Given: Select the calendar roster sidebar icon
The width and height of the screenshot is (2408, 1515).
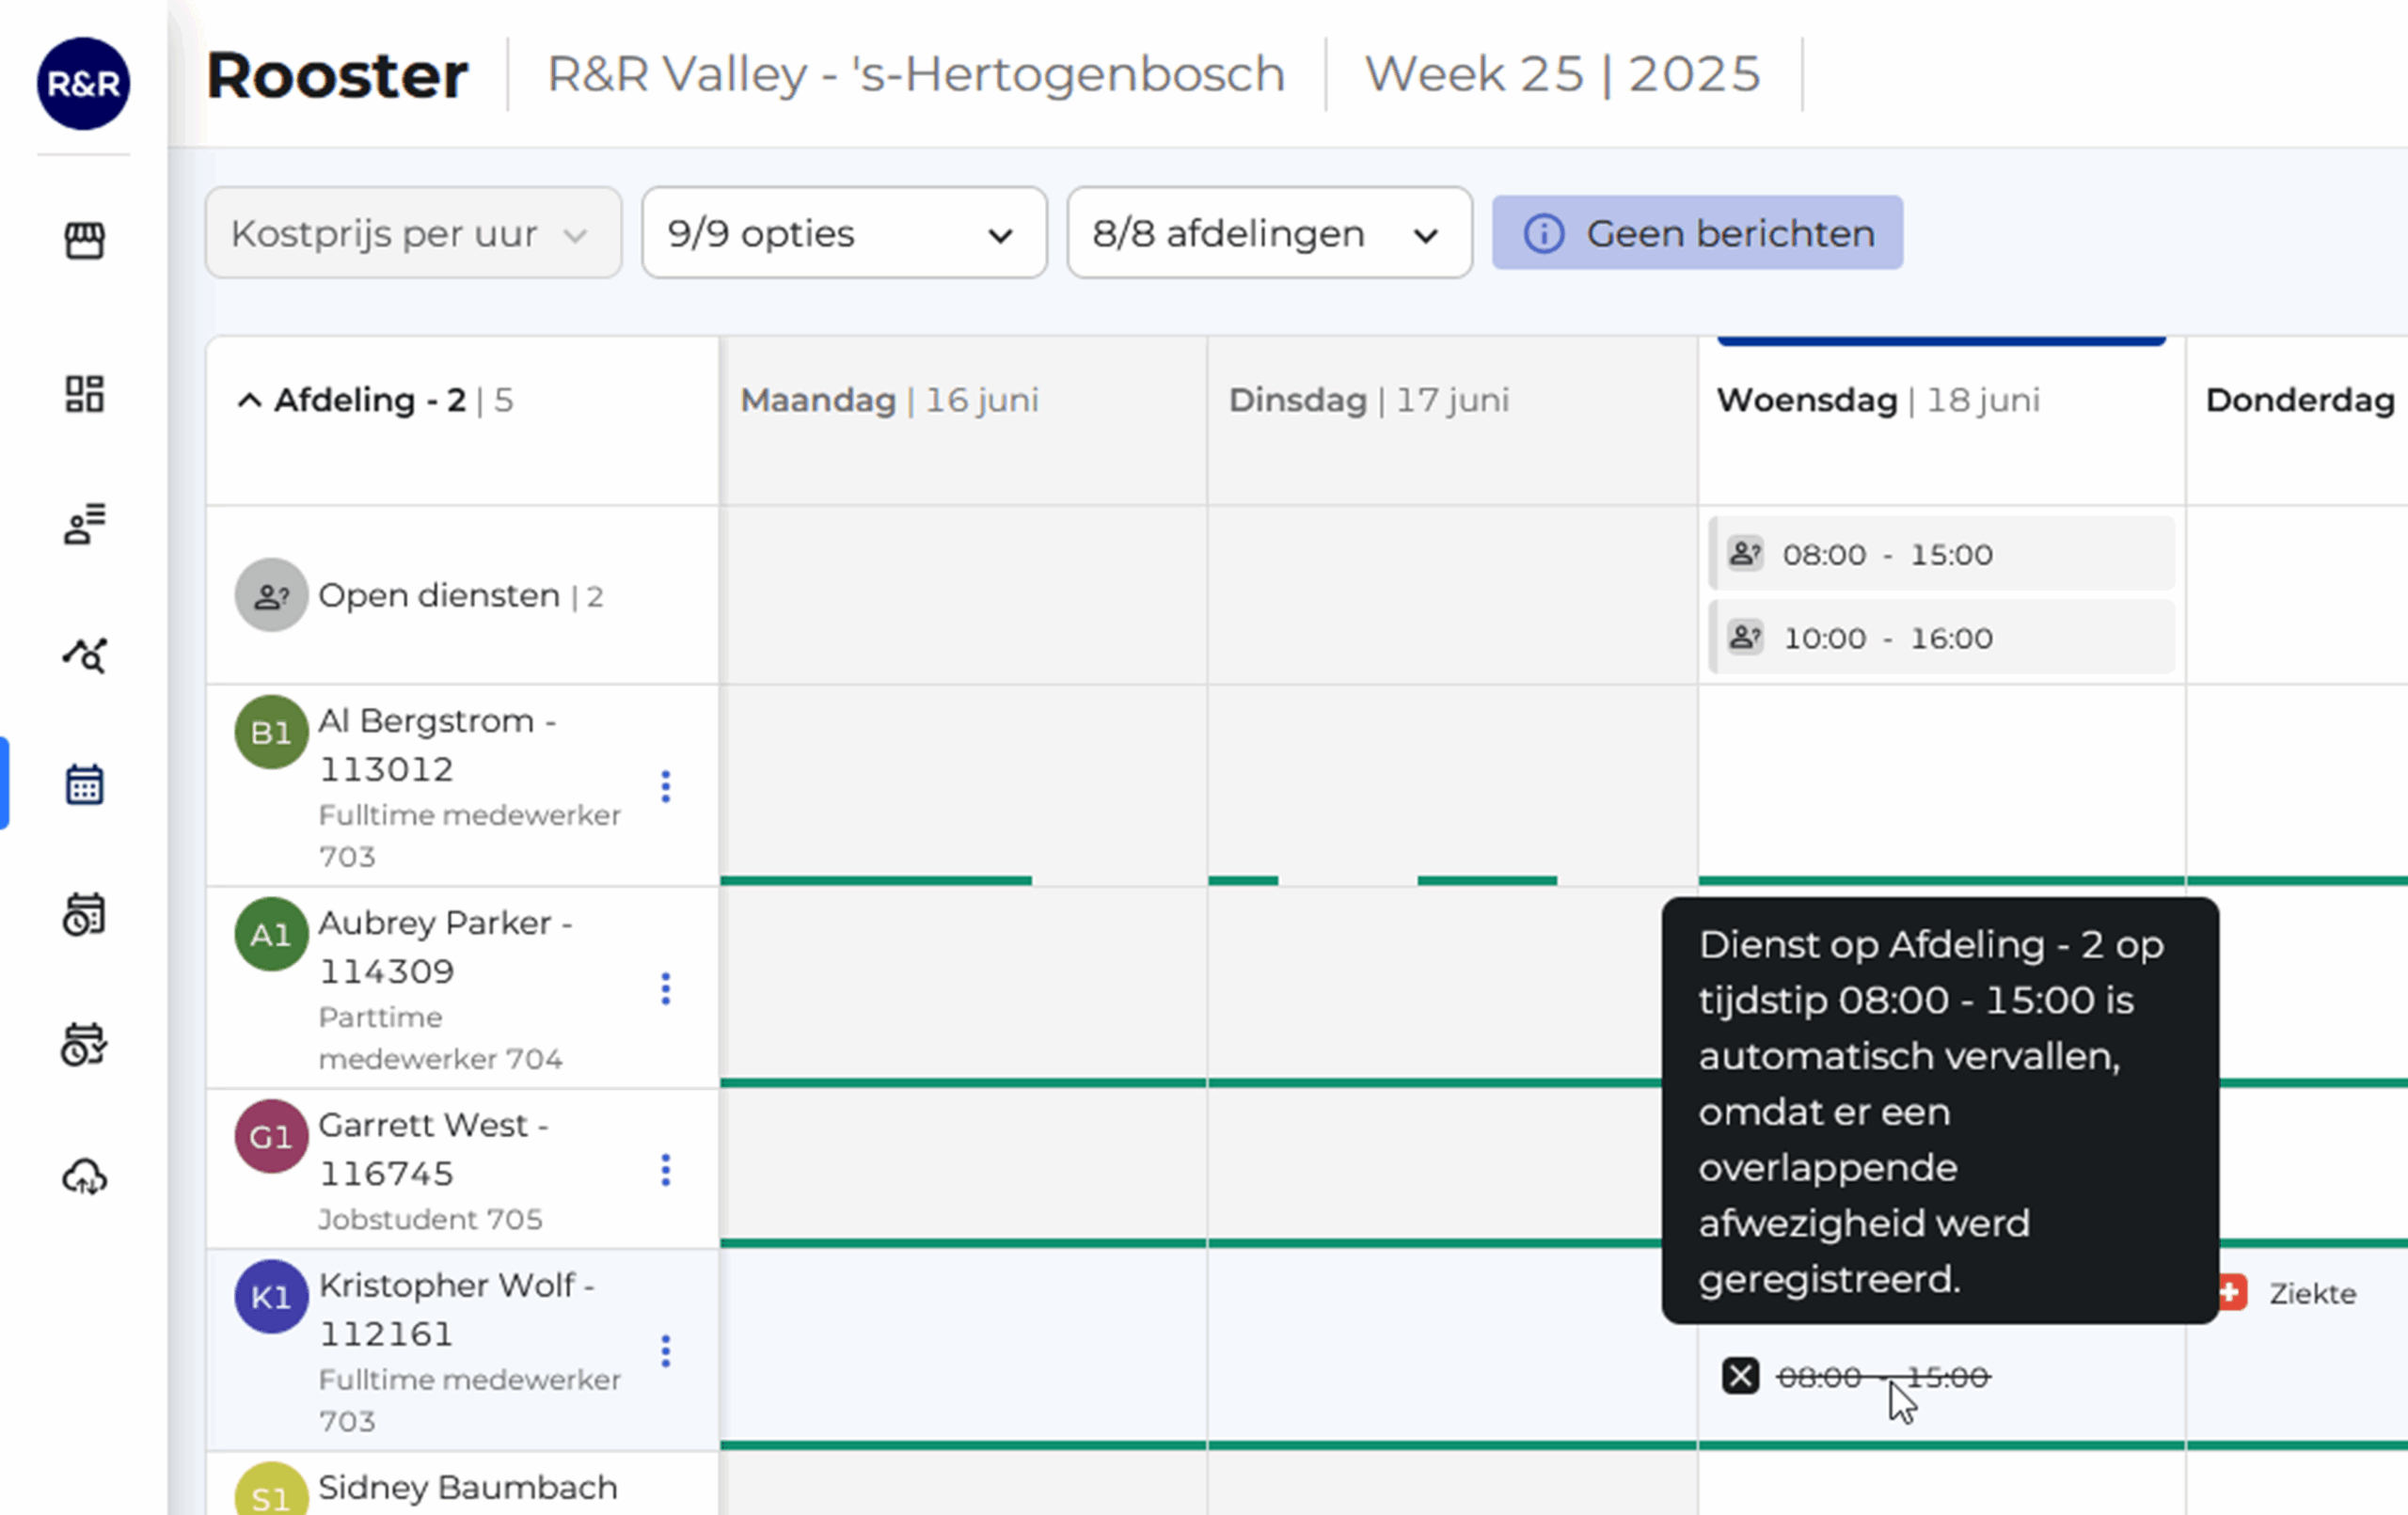Looking at the screenshot, I should pos(84,785).
